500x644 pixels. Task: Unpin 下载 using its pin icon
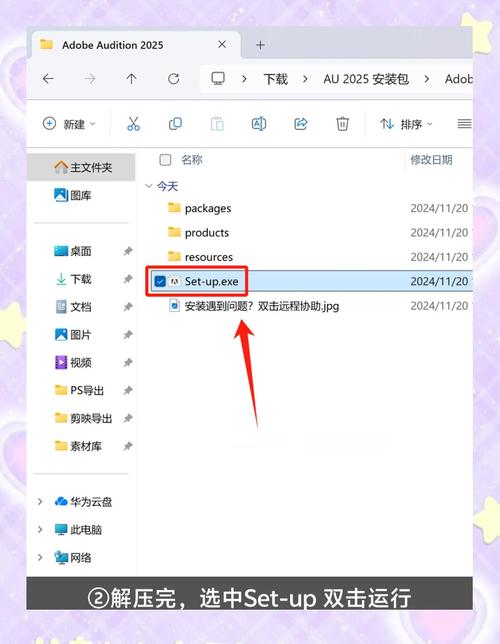[128, 279]
